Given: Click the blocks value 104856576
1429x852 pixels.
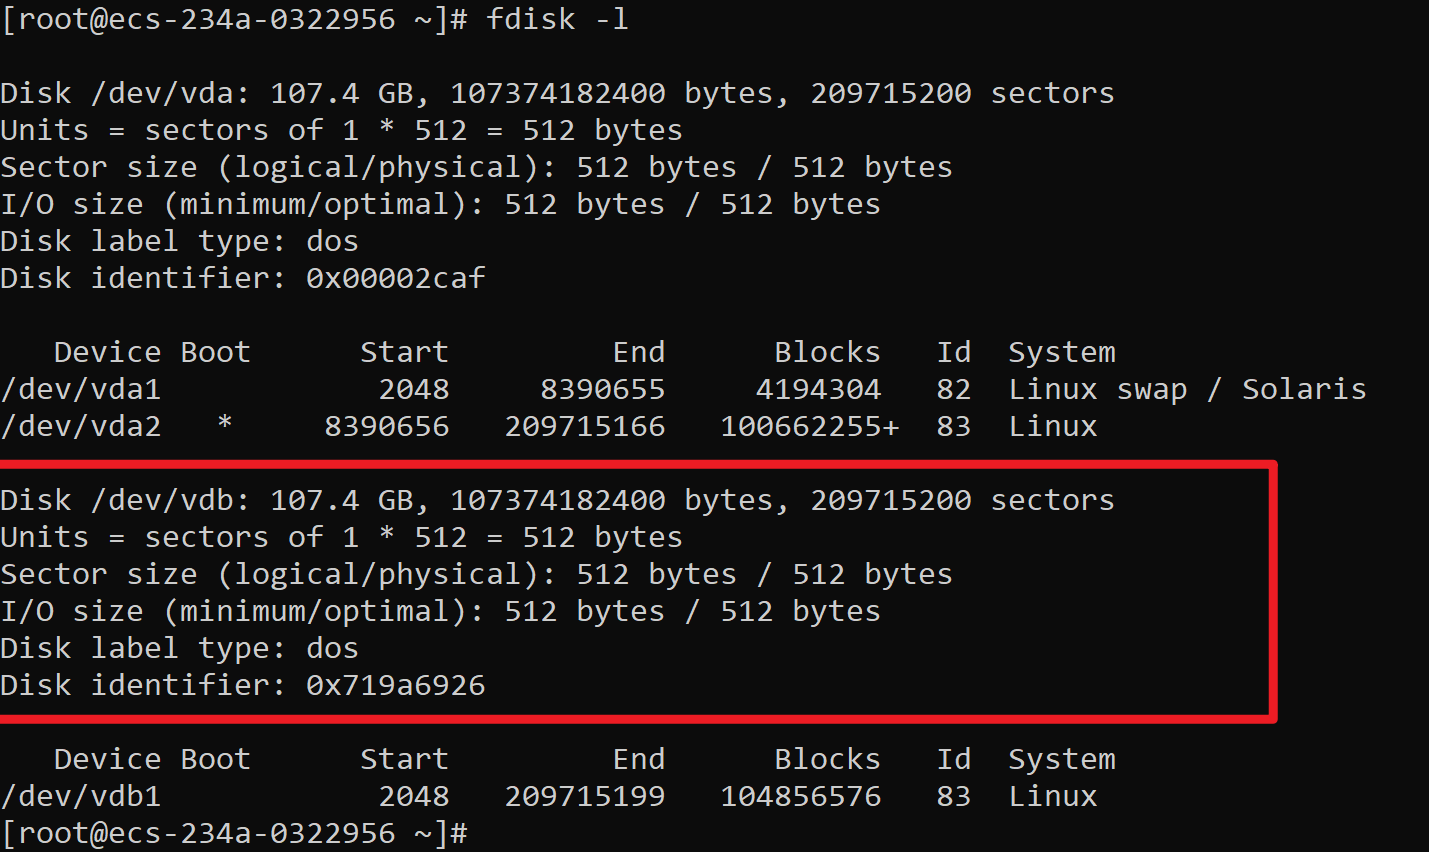Looking at the screenshot, I should (801, 796).
